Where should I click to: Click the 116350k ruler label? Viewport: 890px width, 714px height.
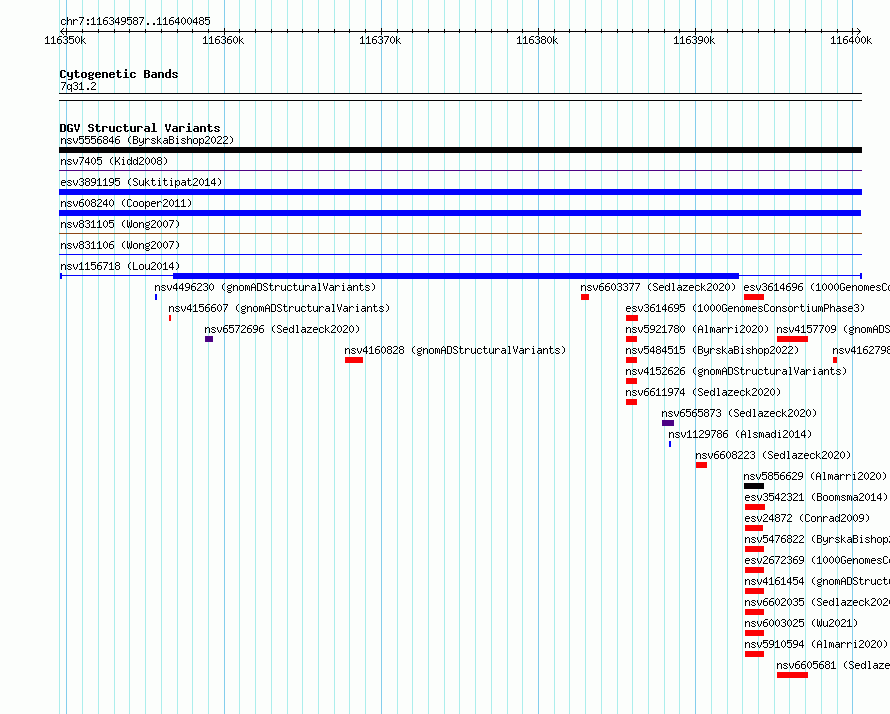tap(65, 40)
